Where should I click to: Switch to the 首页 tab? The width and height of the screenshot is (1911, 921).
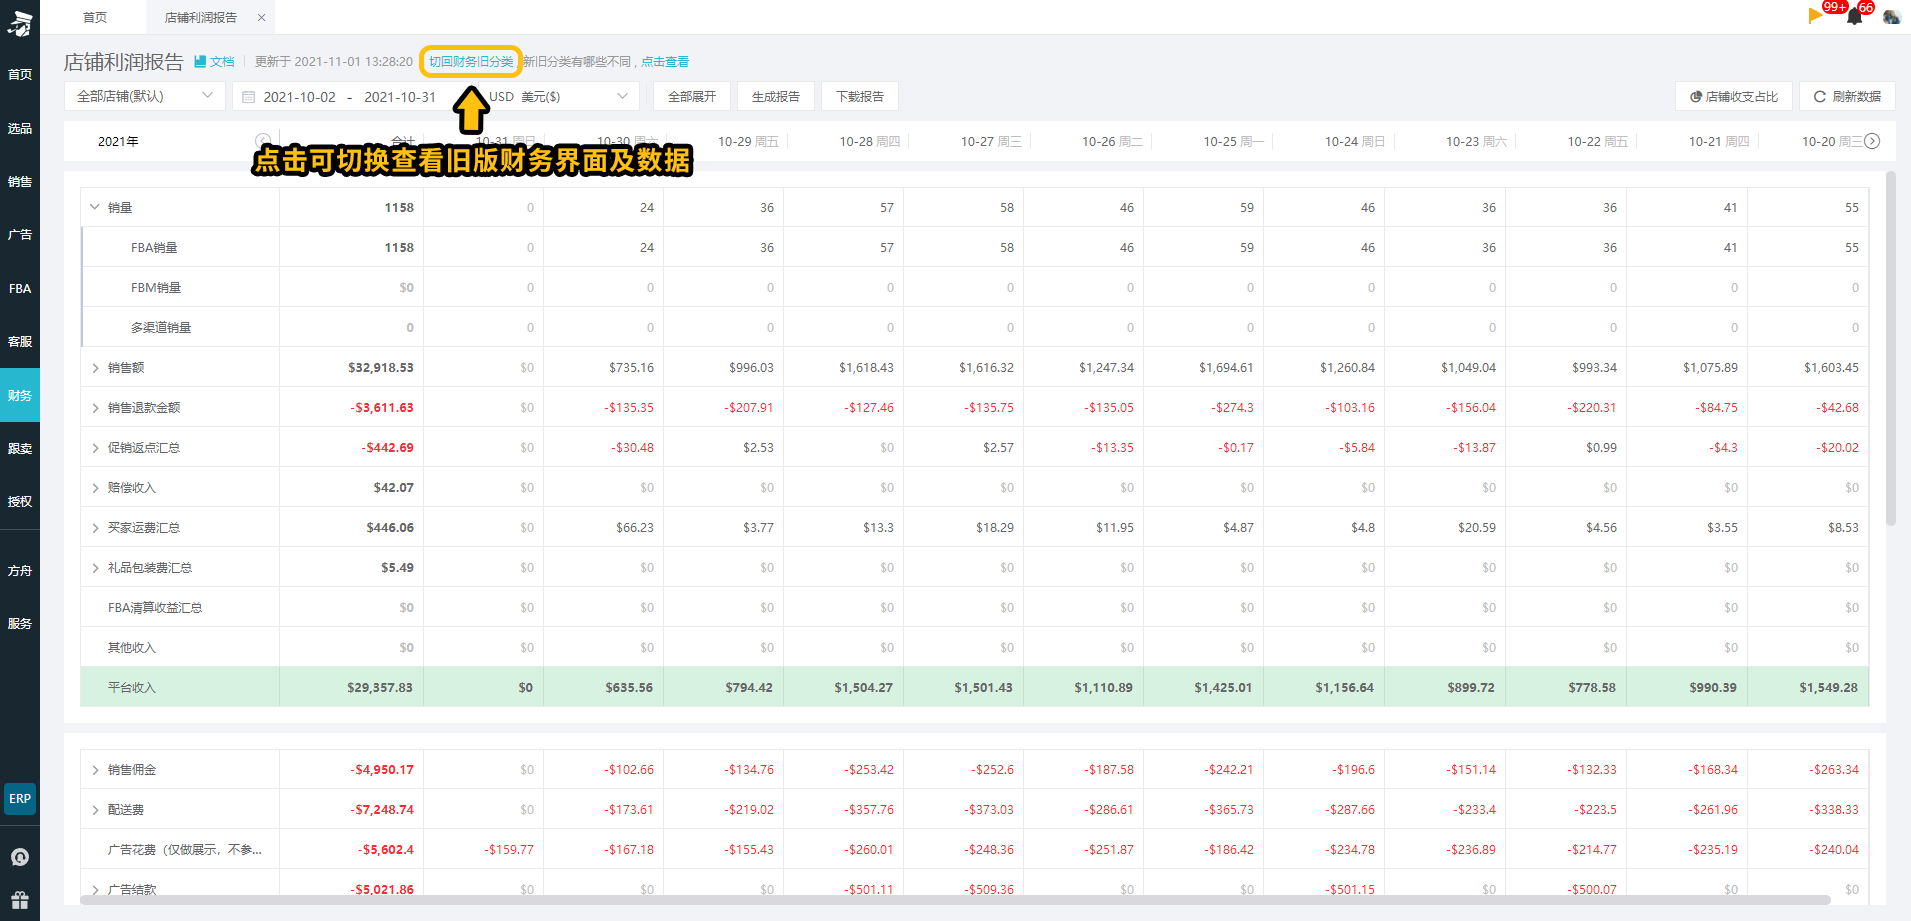click(95, 17)
